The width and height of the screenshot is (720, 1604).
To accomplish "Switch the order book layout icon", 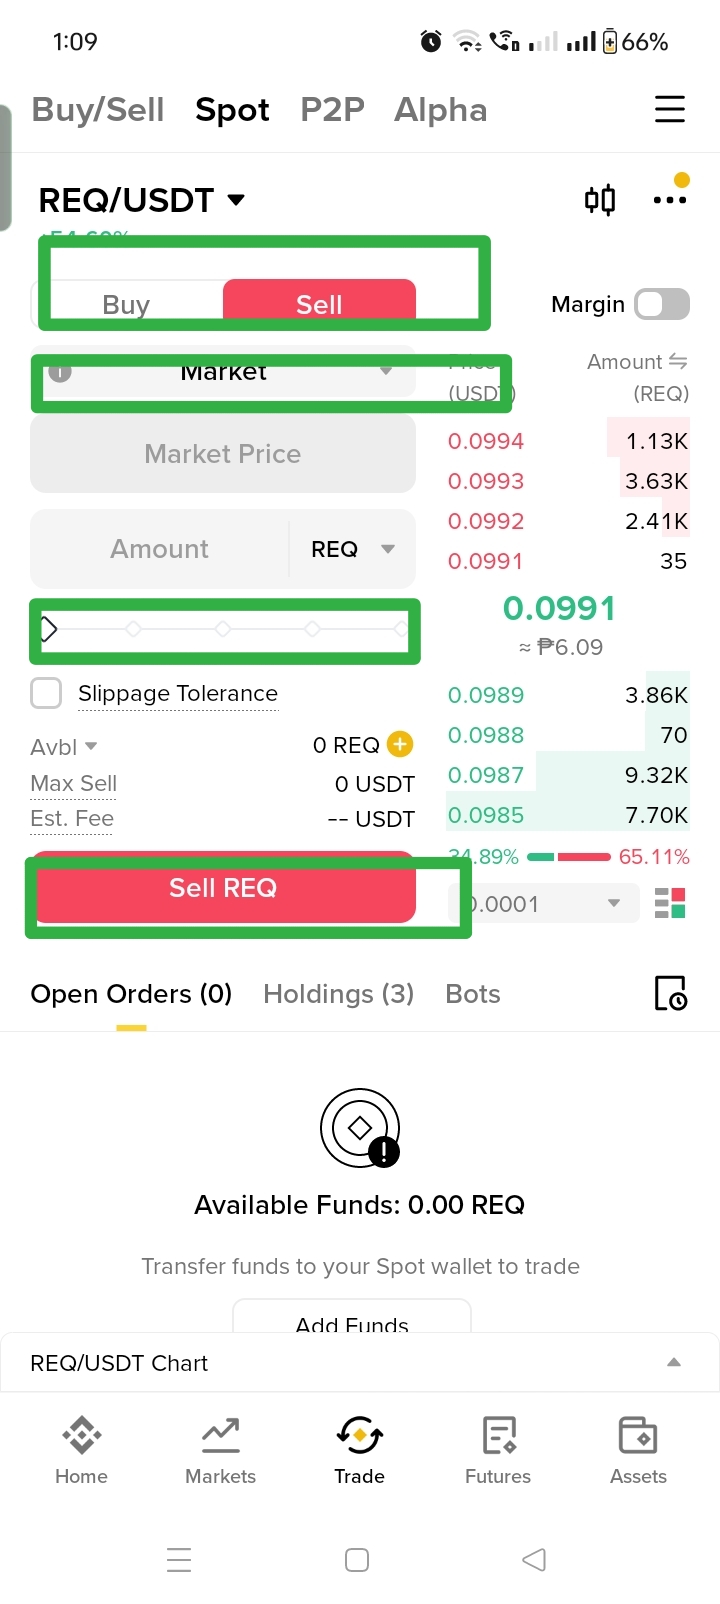I will click(x=670, y=903).
